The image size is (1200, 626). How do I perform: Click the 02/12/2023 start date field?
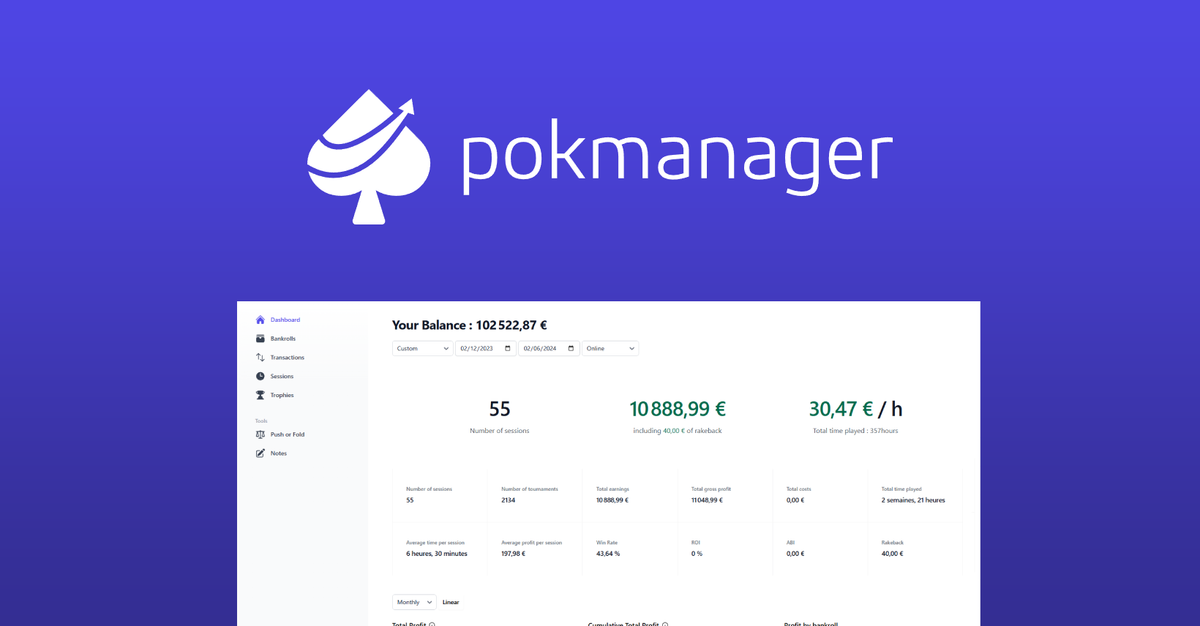click(x=486, y=349)
